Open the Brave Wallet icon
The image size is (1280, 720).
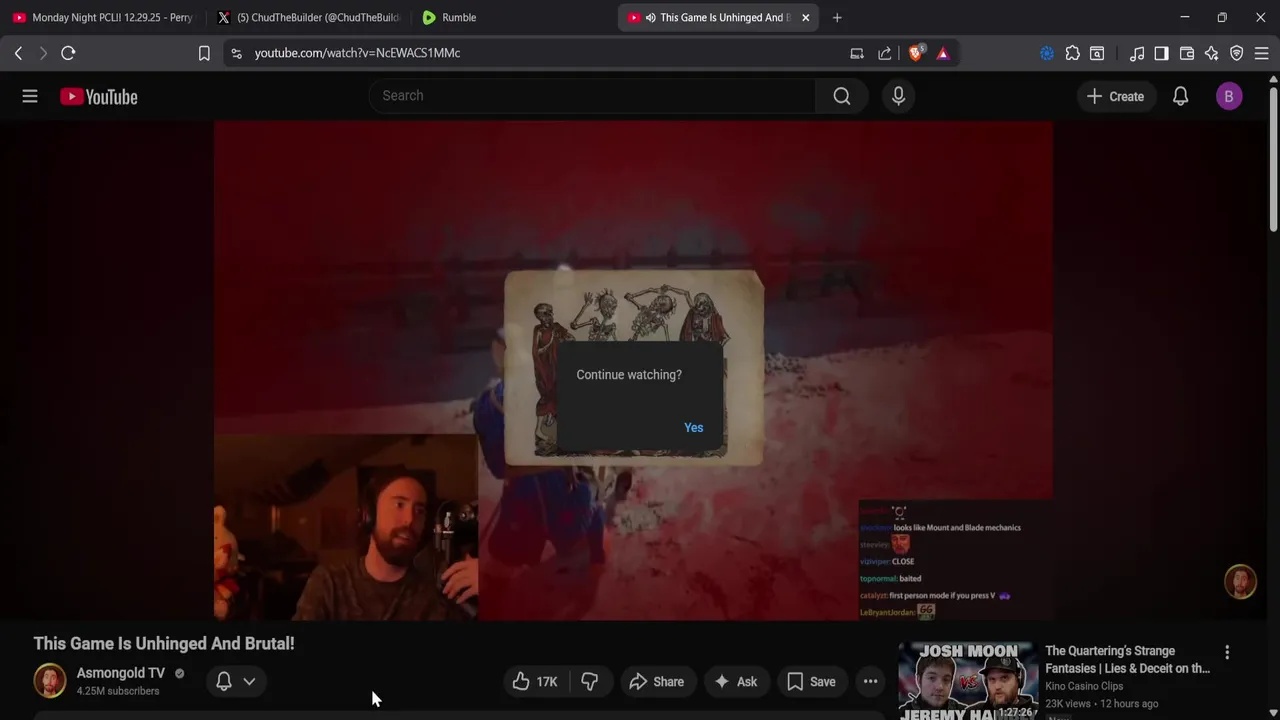1187,53
